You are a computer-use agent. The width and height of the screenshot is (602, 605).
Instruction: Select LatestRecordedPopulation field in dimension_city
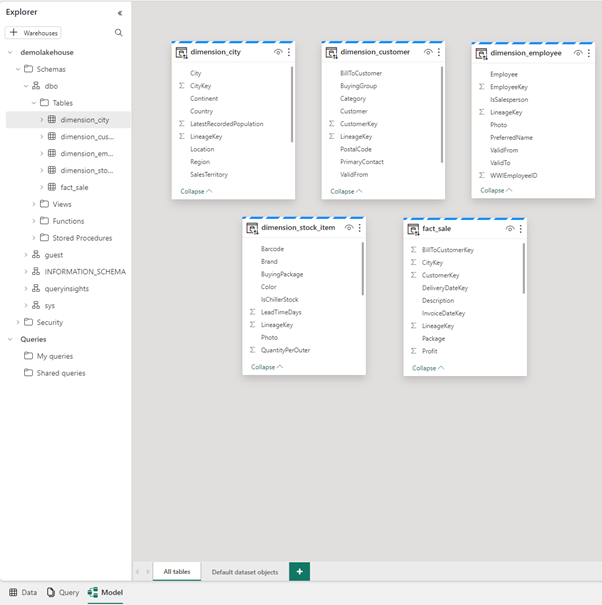tap(227, 124)
